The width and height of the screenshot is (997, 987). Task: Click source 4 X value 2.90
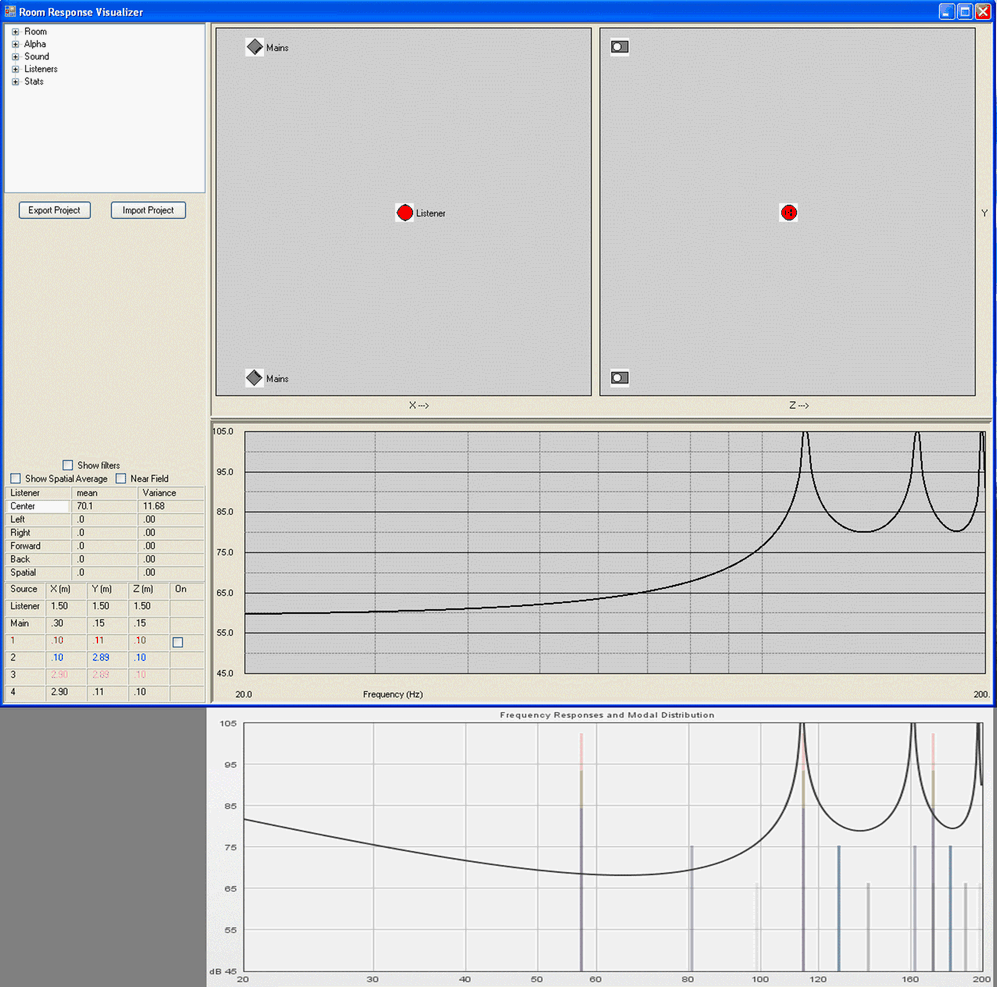click(x=59, y=692)
